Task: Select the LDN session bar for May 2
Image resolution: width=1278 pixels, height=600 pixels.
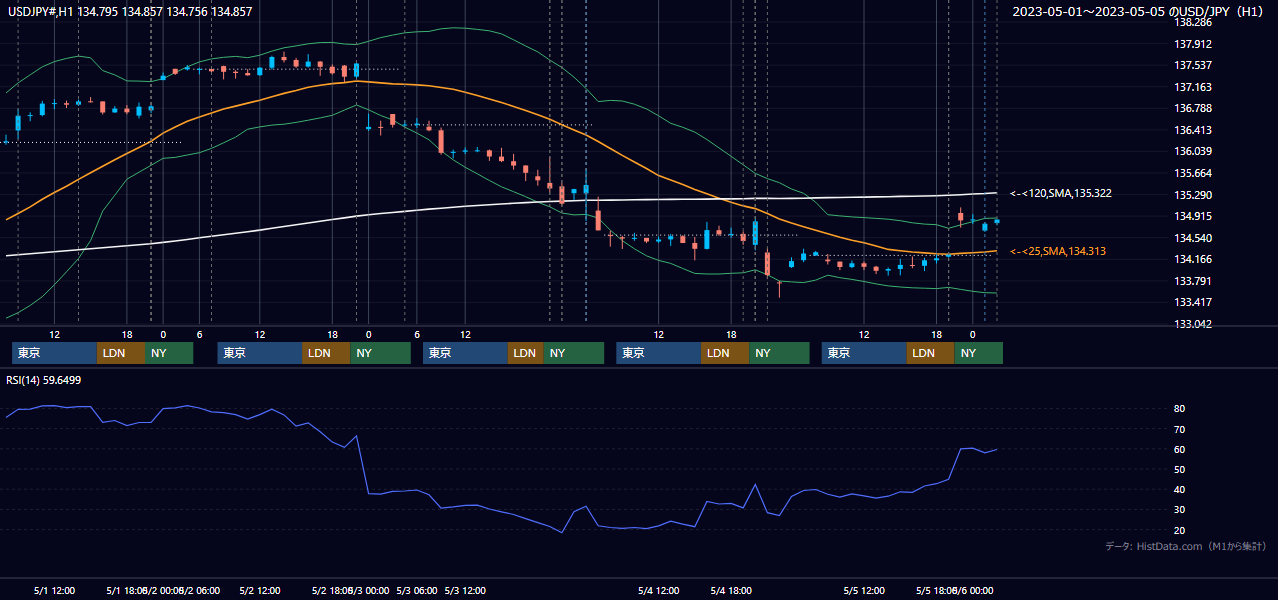Action: coord(326,353)
